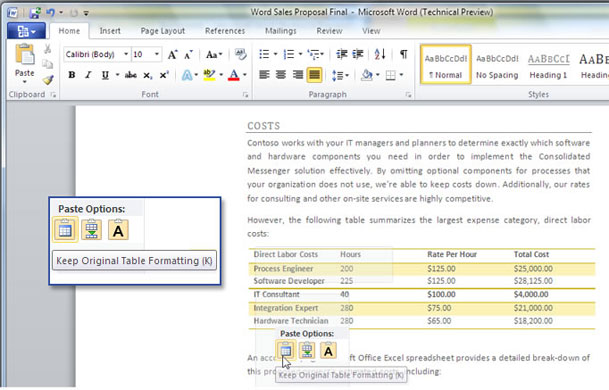
Task: Open the Clipboard pane launcher
Action: (x=53, y=94)
